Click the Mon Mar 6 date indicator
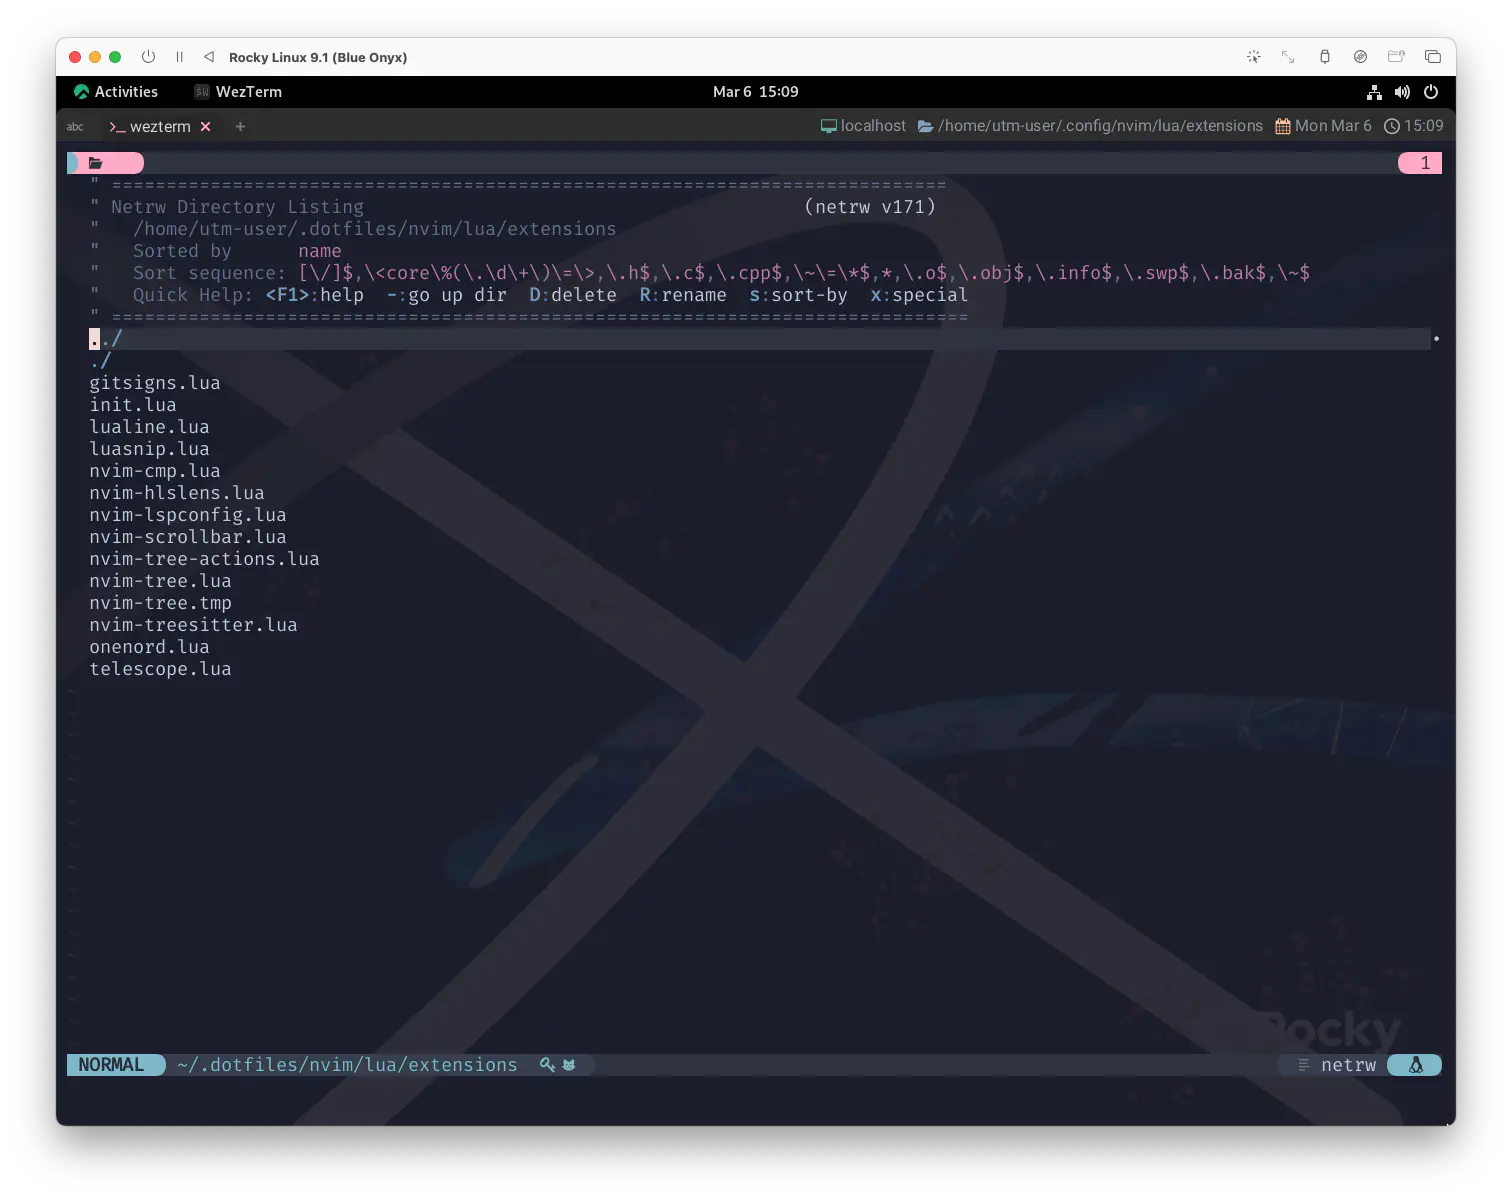This screenshot has height=1200, width=1512. pyautogui.click(x=1323, y=126)
